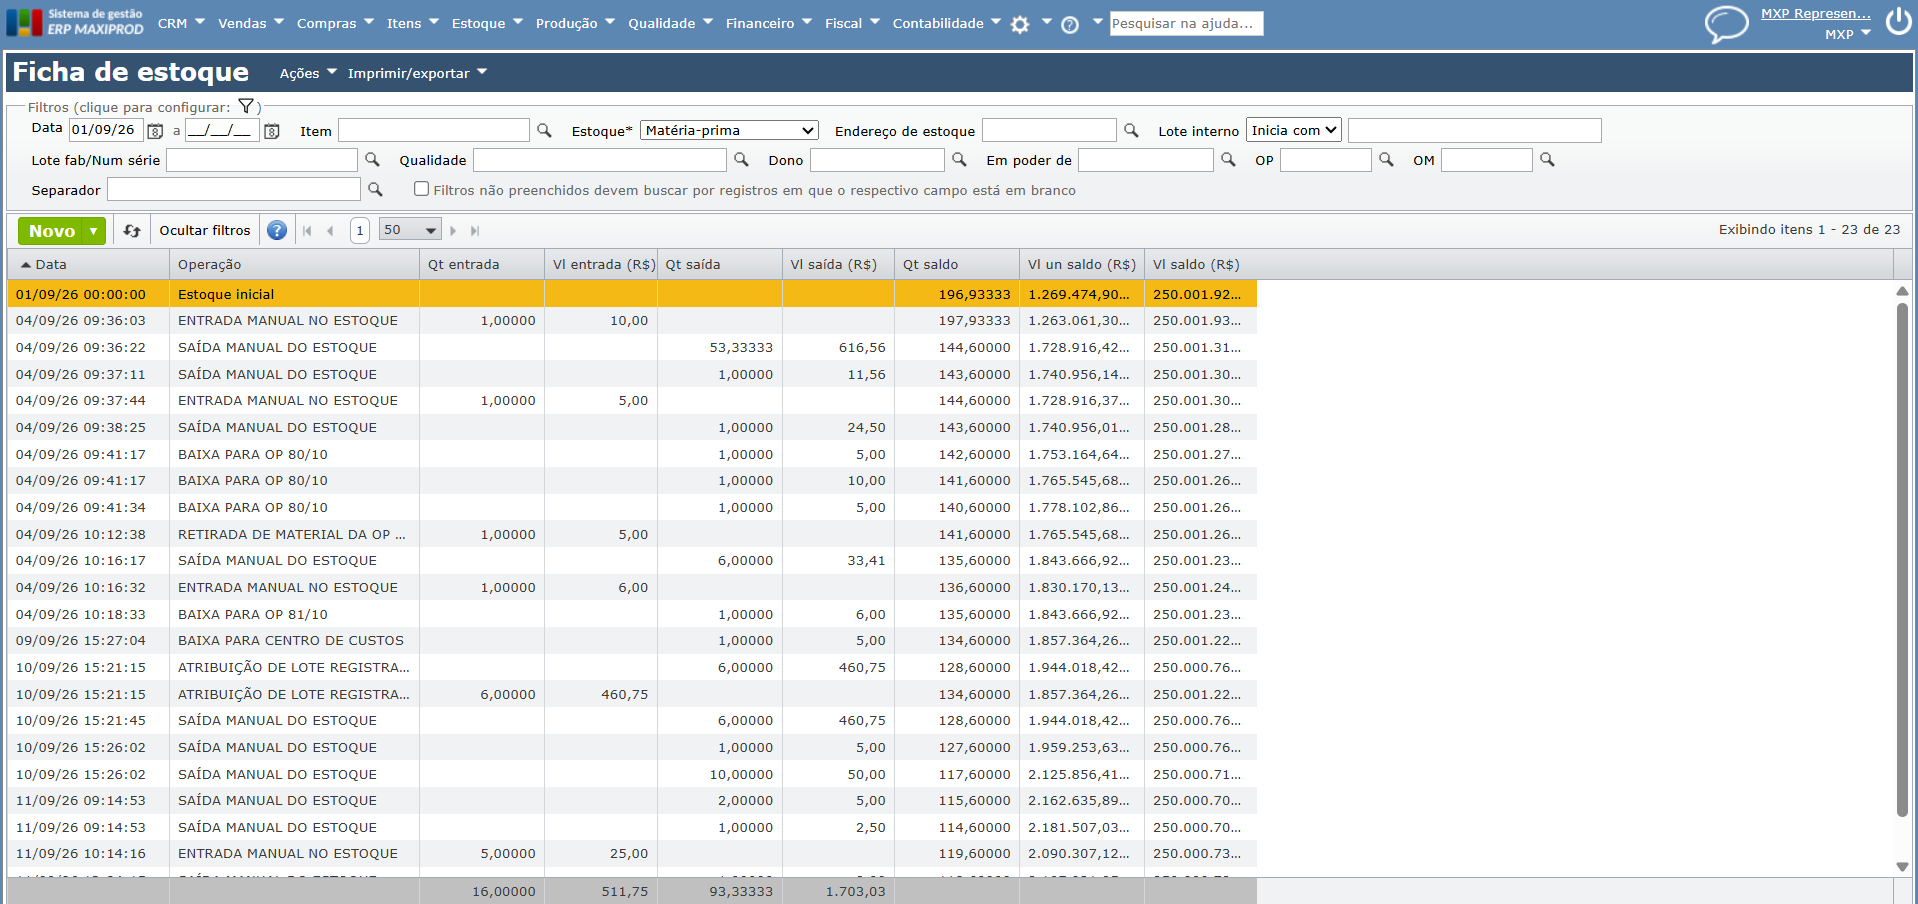
Task: Open the settings gear icon
Action: pyautogui.click(x=1020, y=25)
